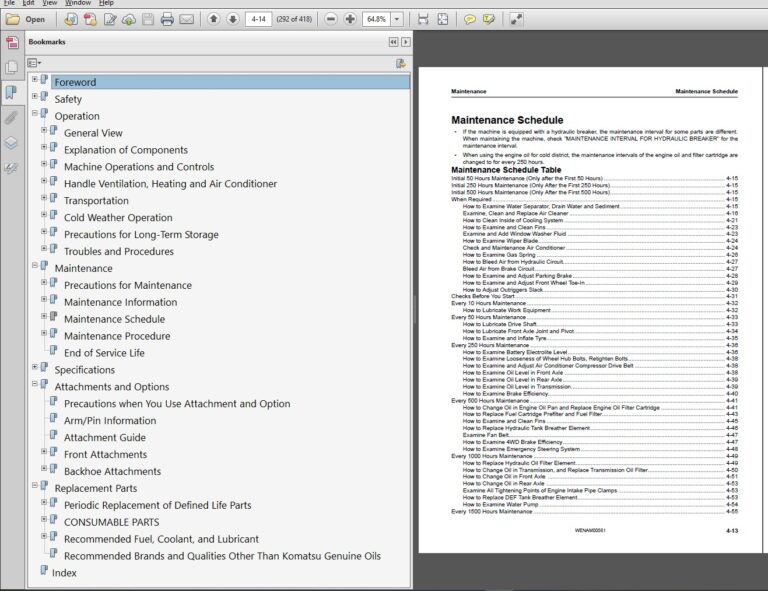
Task: Click the Open button label
Action: tap(35, 20)
